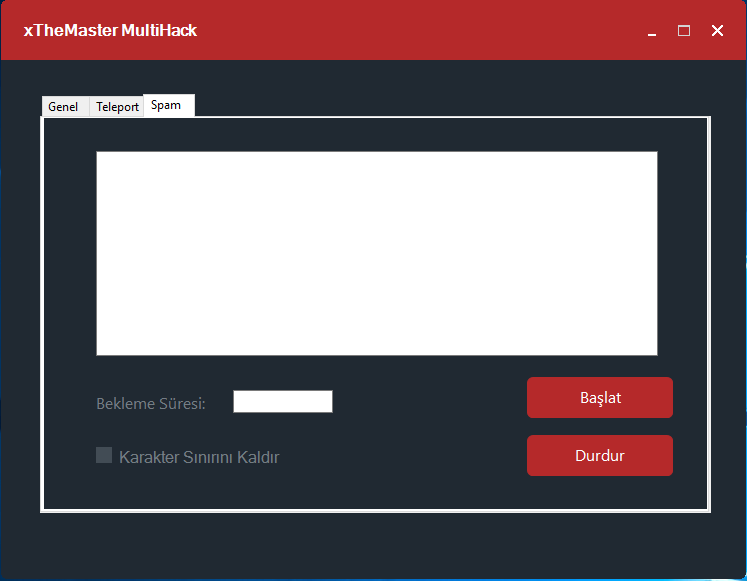Image resolution: width=747 pixels, height=581 pixels.
Task: Maximize the xTheMaster MultiHack window
Action: (x=684, y=31)
